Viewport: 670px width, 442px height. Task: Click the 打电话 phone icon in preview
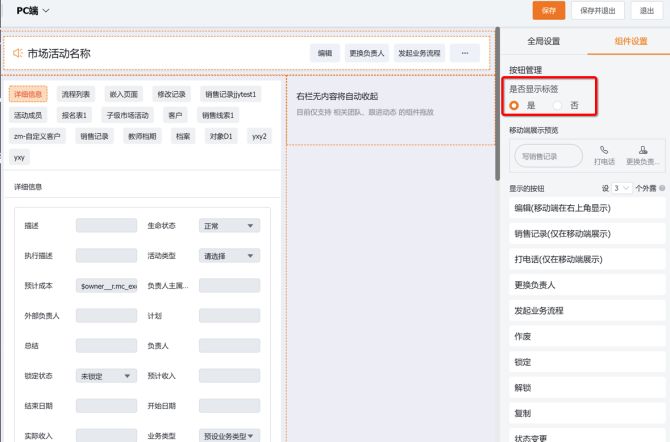click(x=604, y=151)
